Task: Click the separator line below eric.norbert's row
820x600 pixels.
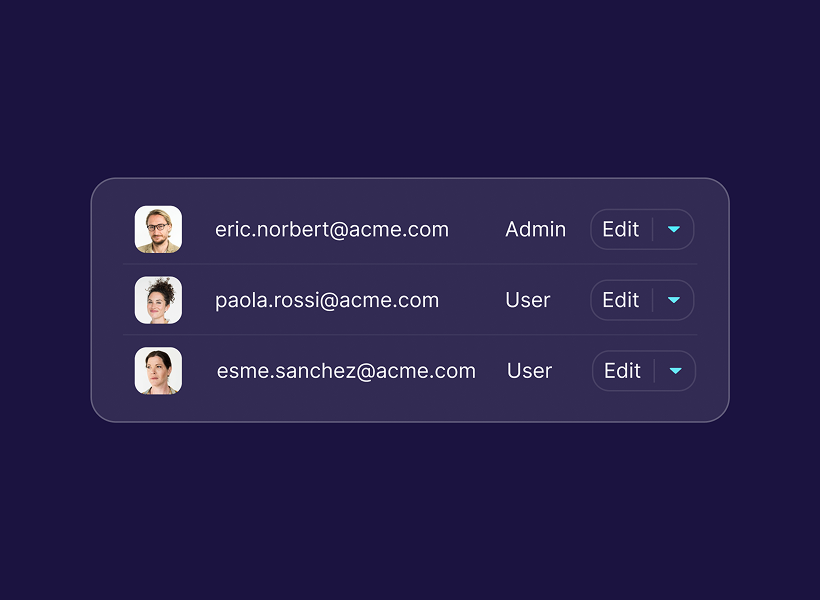Action: point(410,264)
